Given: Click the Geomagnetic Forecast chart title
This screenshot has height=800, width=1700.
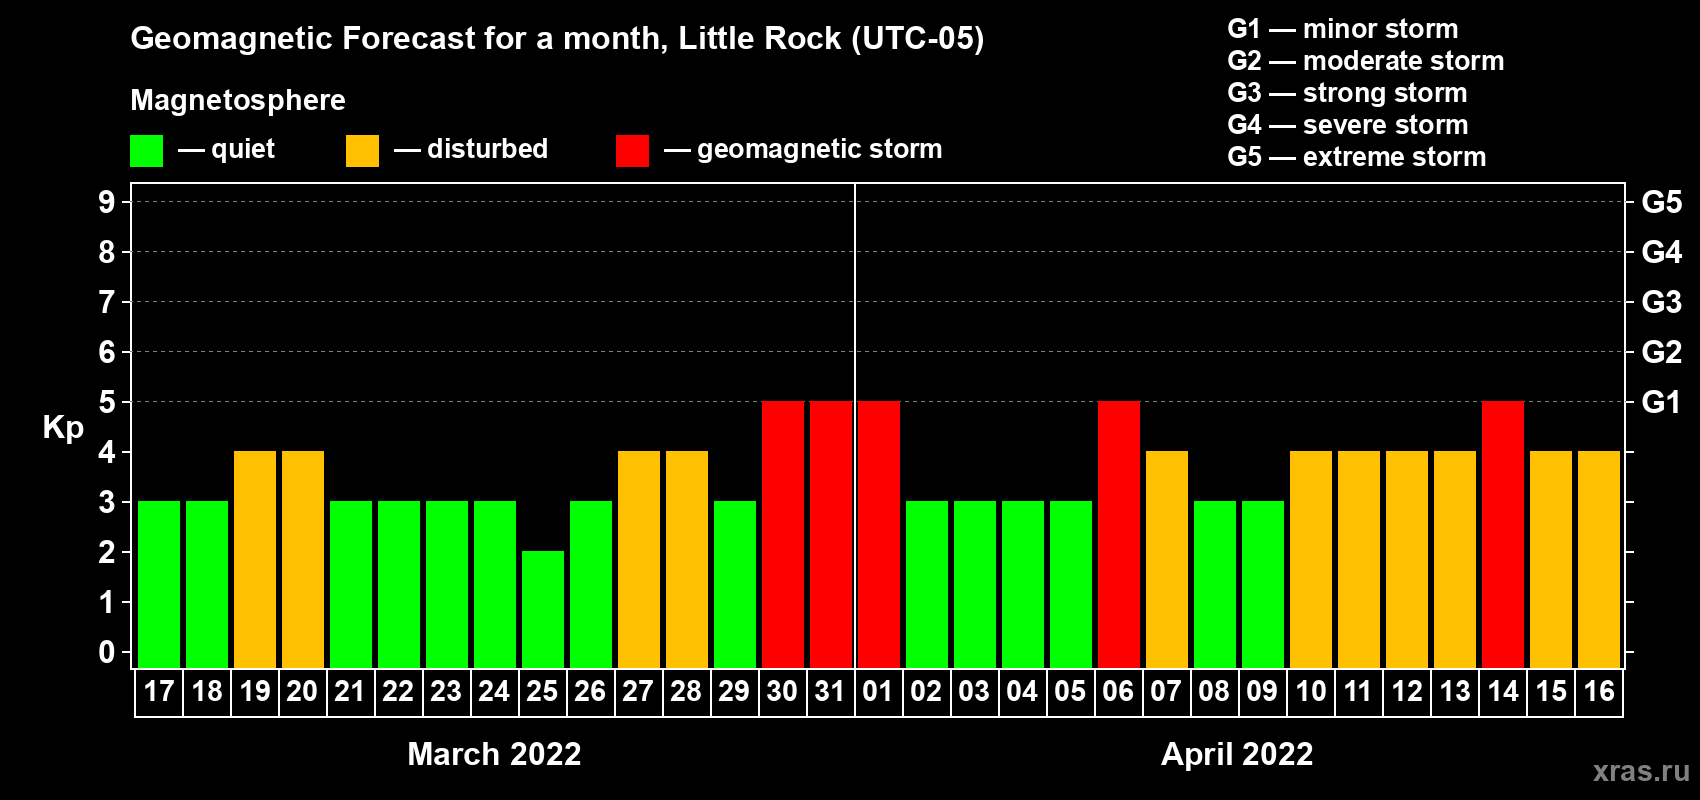Looking at the screenshot, I should 557,39.
